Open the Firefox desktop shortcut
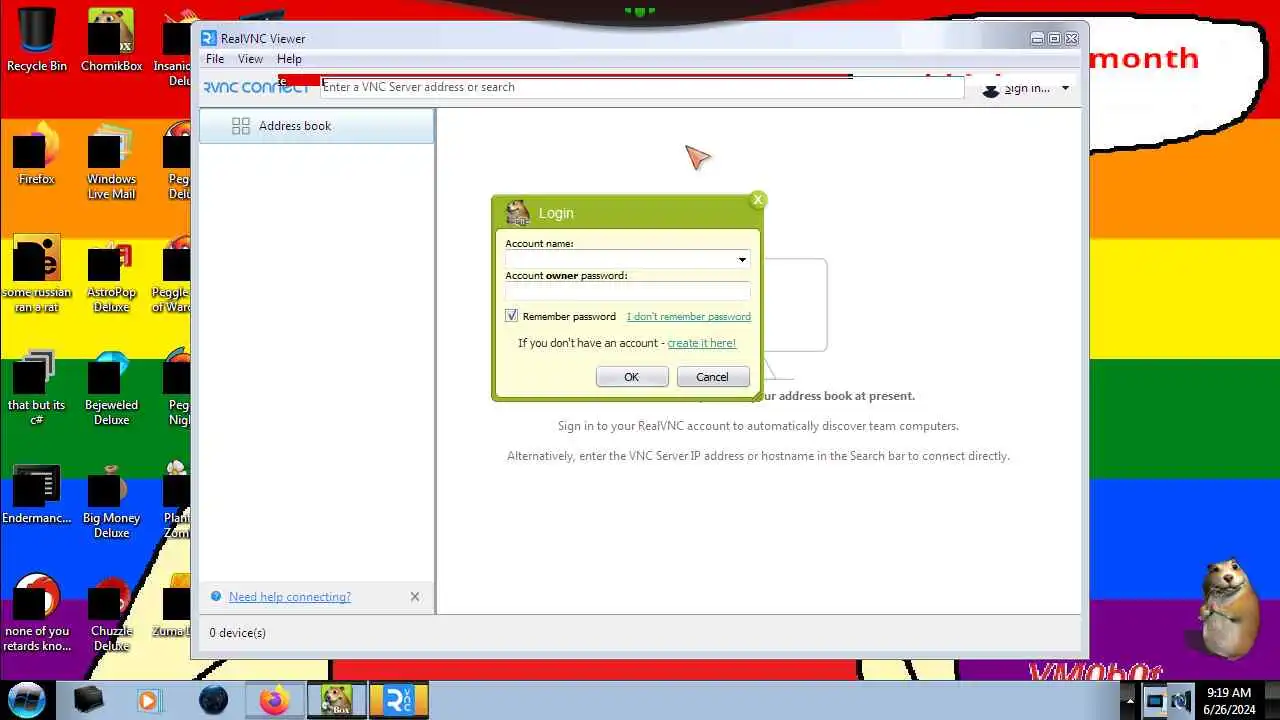This screenshot has width=1280, height=720. pyautogui.click(x=37, y=153)
